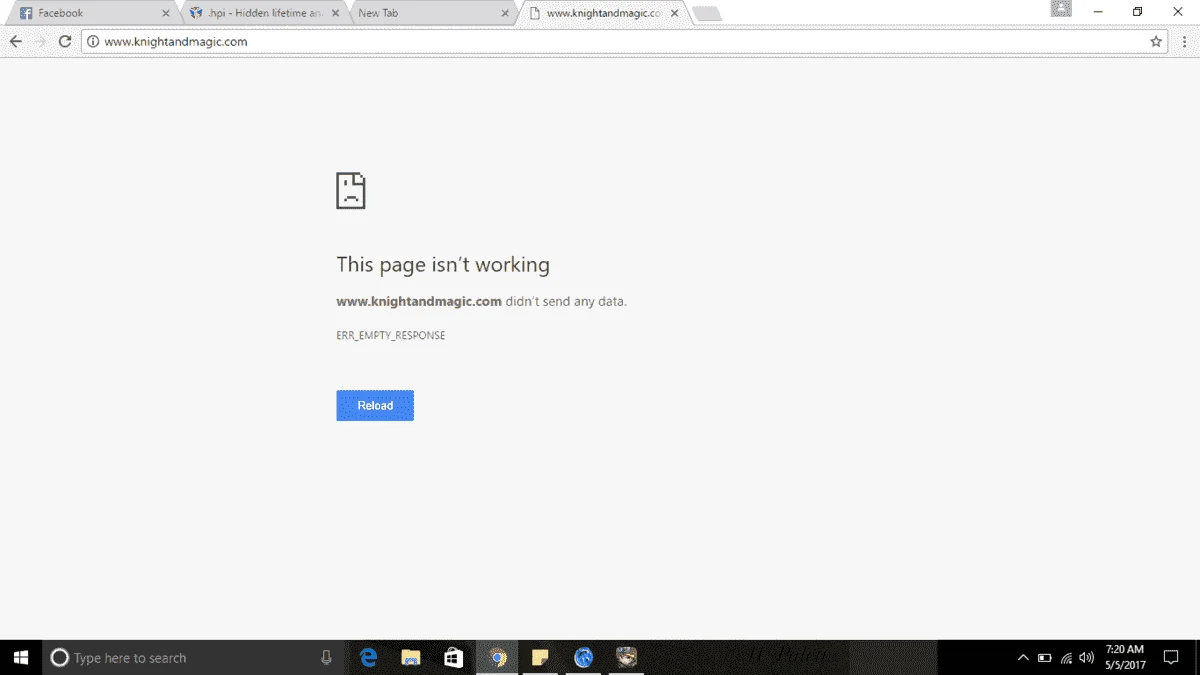Open the volume speaker control
Screen dimensions: 1200x675
point(1087,658)
